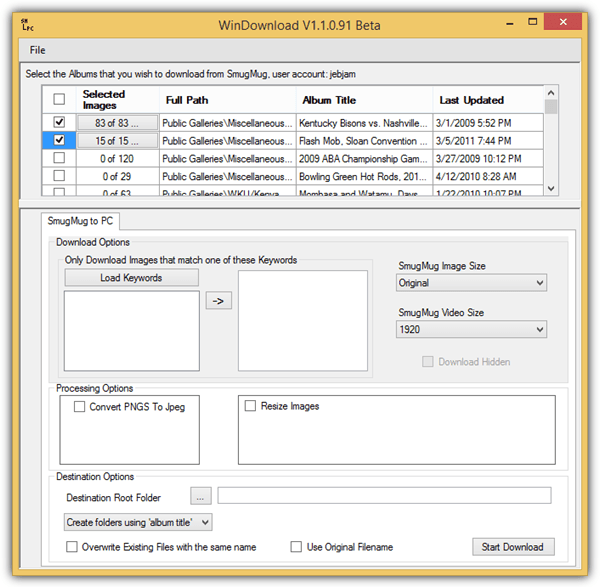Screen dimensions: 600x587
Task: Sort by Full Path column header
Action: point(228,99)
